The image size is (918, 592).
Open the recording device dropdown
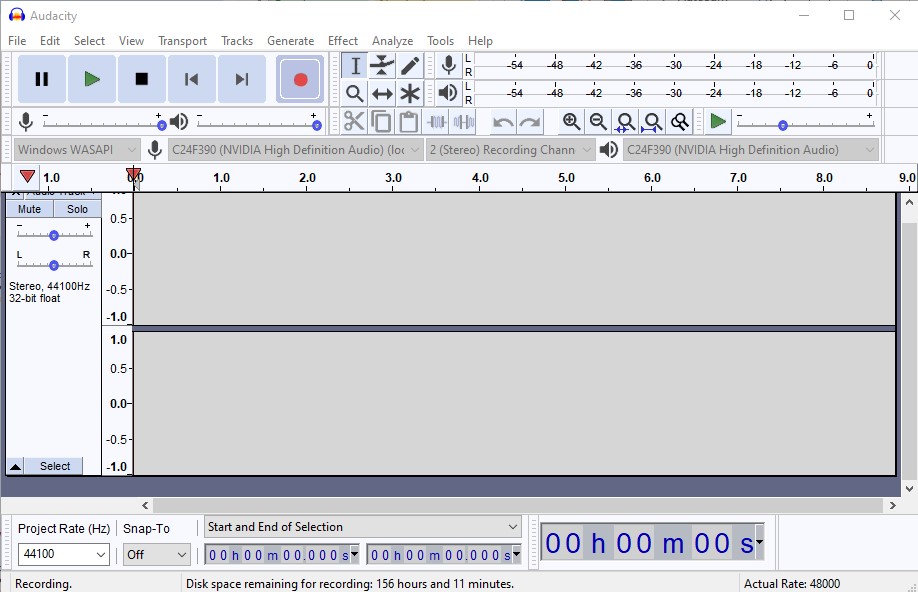(296, 150)
